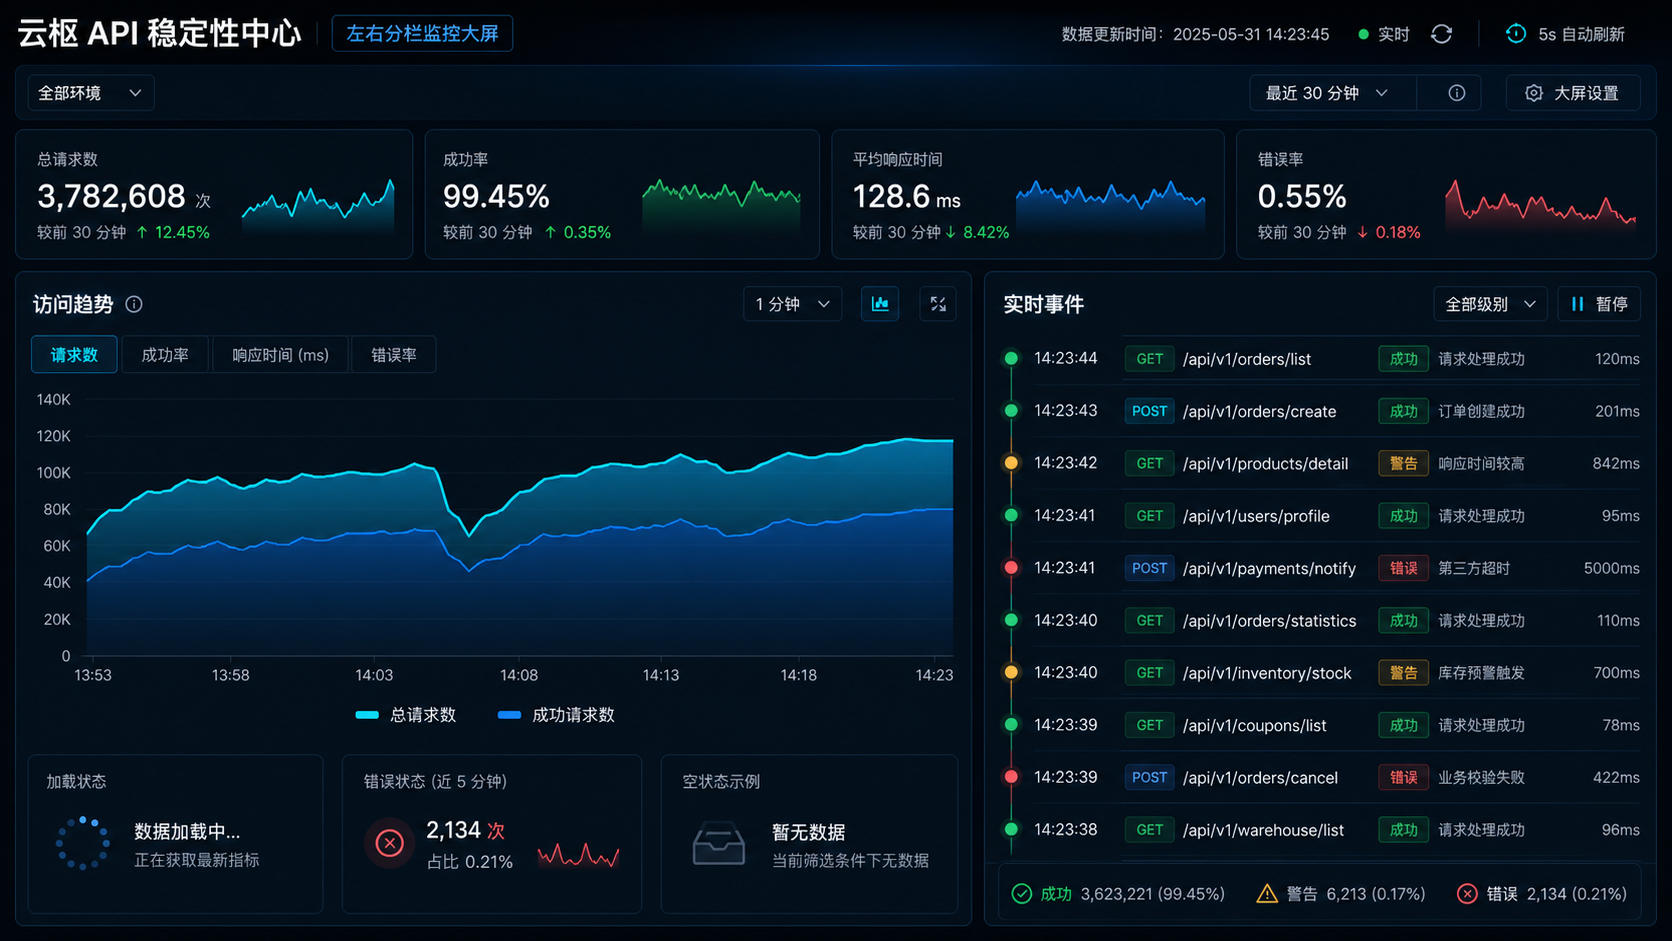
Task: Click the yellow status dot for /api/v1/products/detail
Action: click(x=1011, y=463)
